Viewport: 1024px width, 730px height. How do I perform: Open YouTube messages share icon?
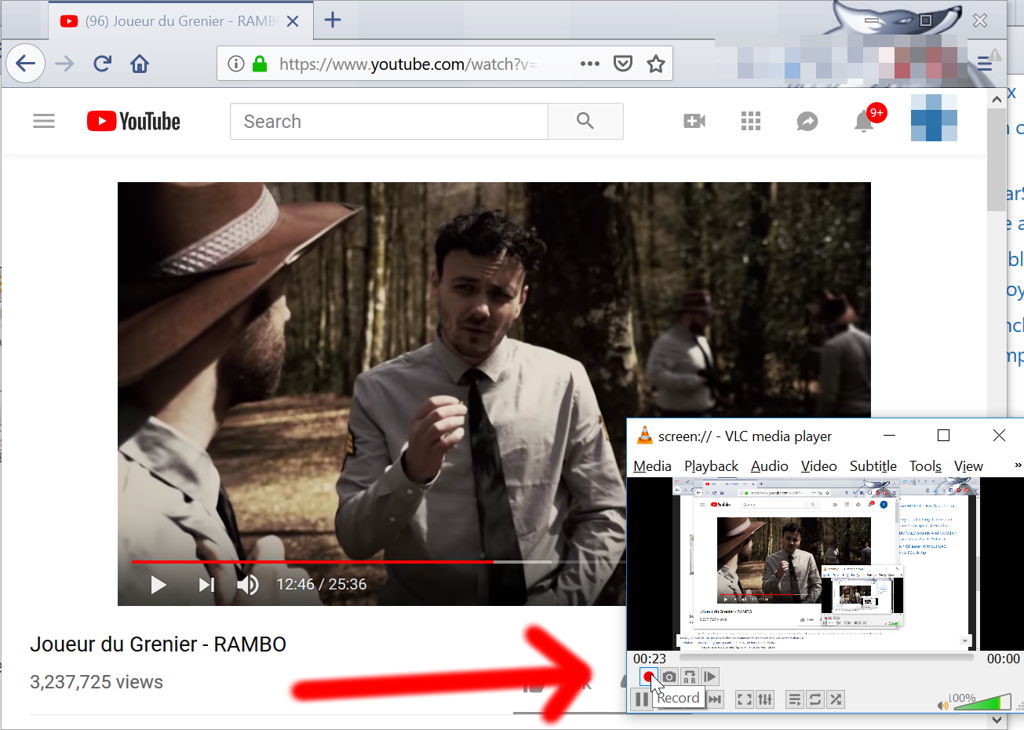pos(807,121)
